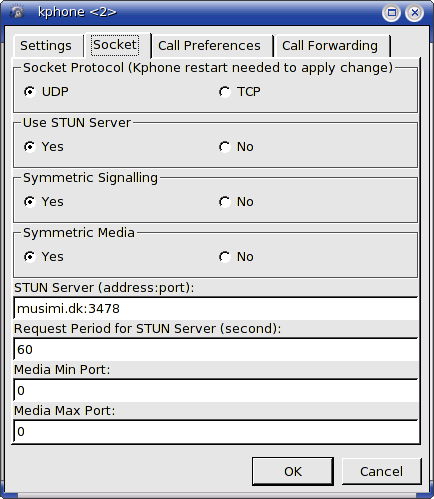Click the Cancel button

381,471
